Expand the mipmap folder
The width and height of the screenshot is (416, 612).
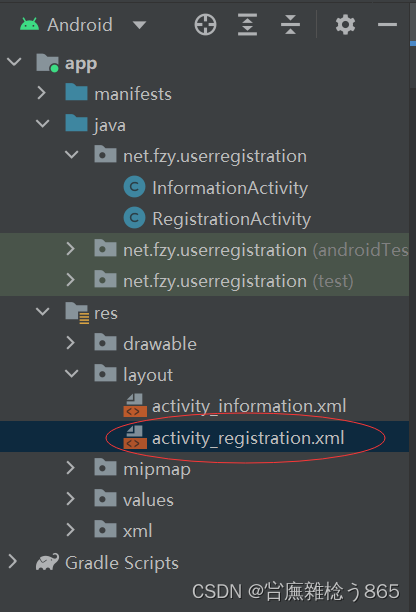click(71, 468)
